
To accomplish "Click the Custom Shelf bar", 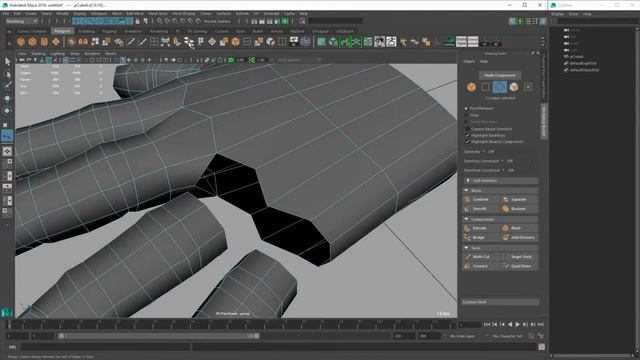I will [500, 302].
